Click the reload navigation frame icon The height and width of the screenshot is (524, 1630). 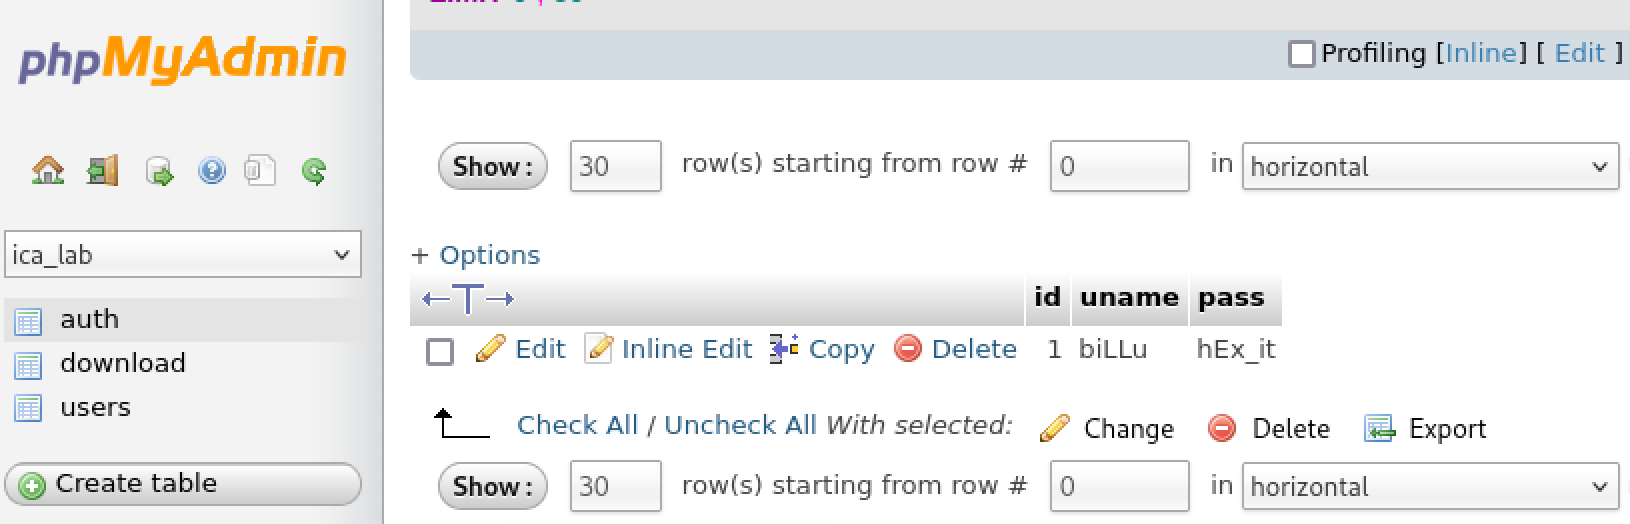pyautogui.click(x=313, y=172)
